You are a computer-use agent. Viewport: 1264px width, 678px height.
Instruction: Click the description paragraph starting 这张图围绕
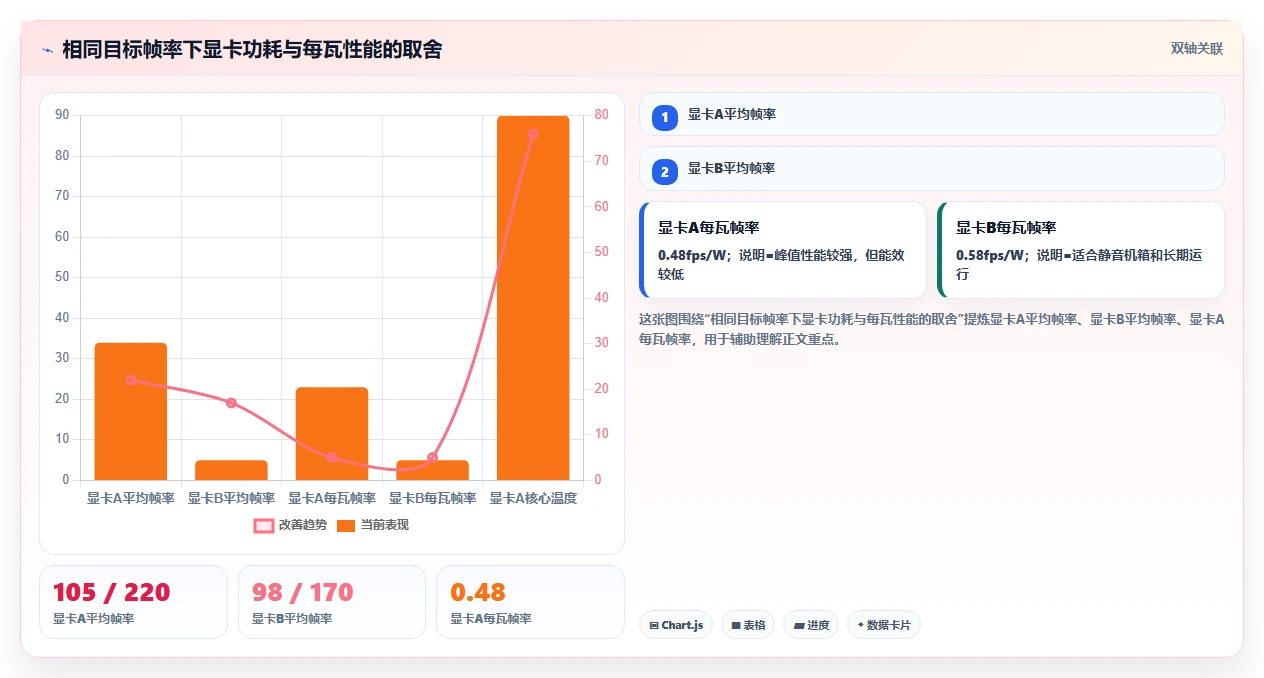tap(932, 329)
